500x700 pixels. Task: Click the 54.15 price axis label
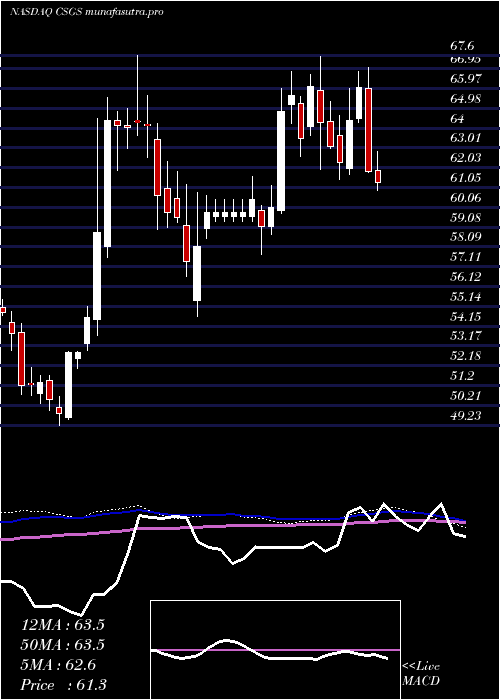coord(466,317)
